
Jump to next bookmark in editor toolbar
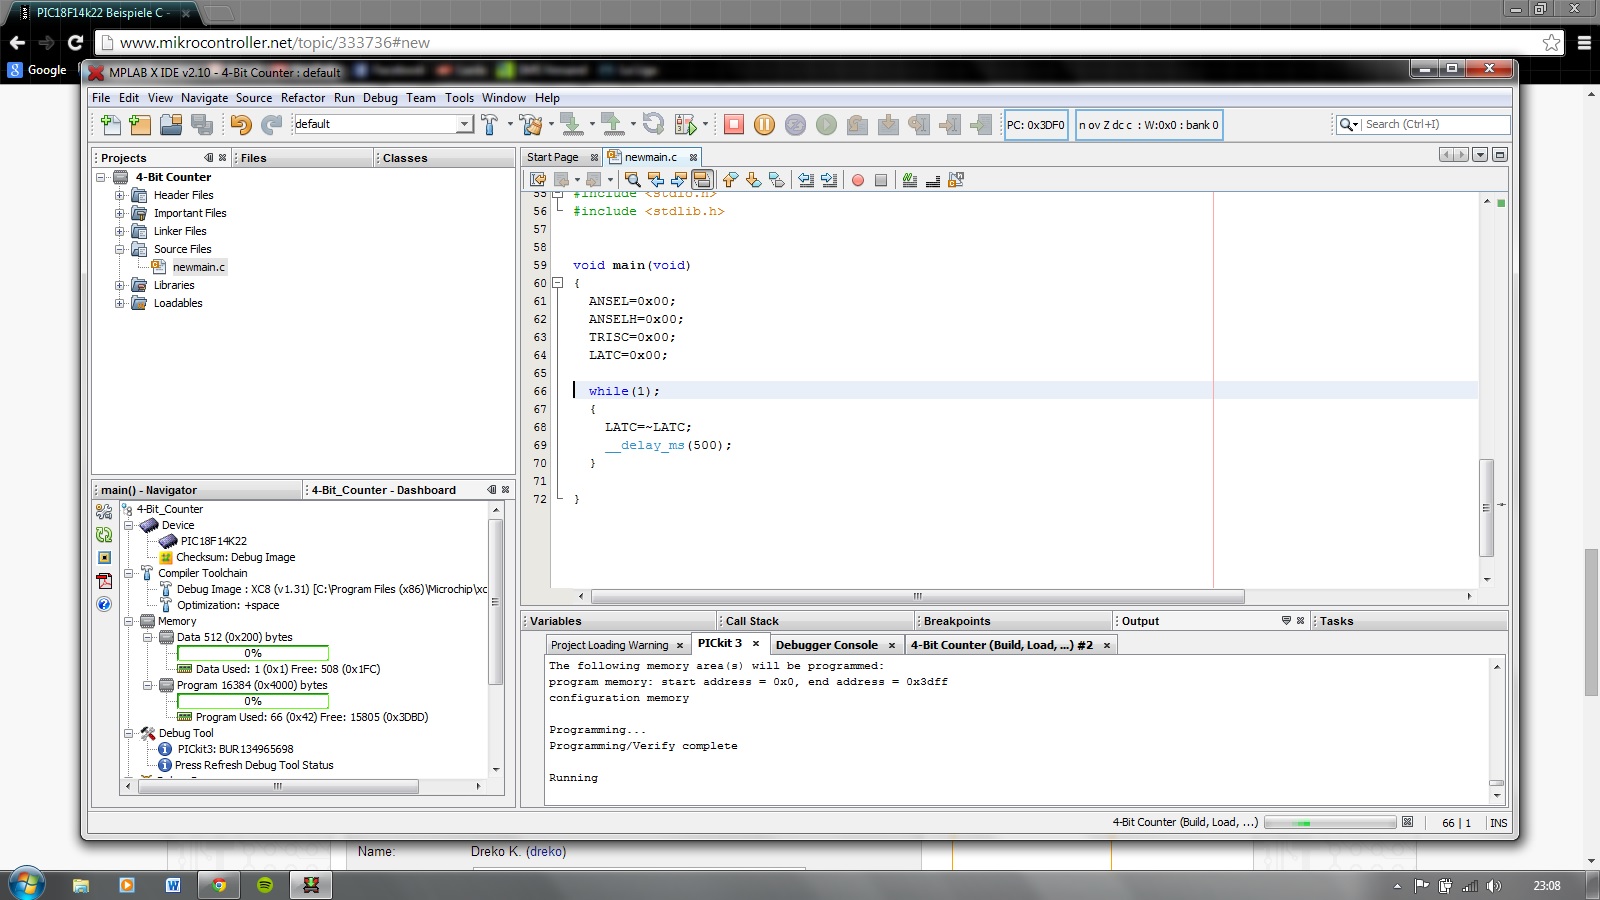753,180
